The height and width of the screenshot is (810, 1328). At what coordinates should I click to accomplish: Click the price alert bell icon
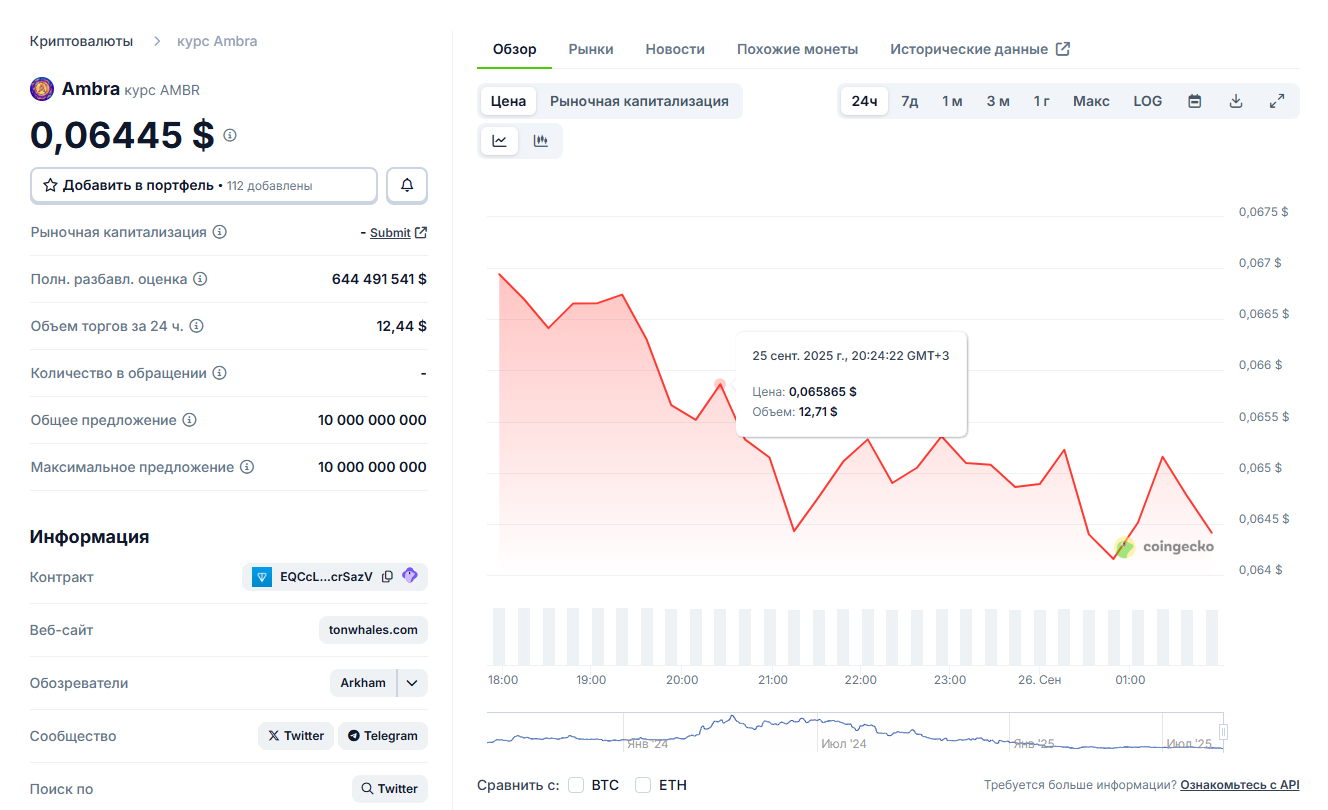tap(407, 185)
